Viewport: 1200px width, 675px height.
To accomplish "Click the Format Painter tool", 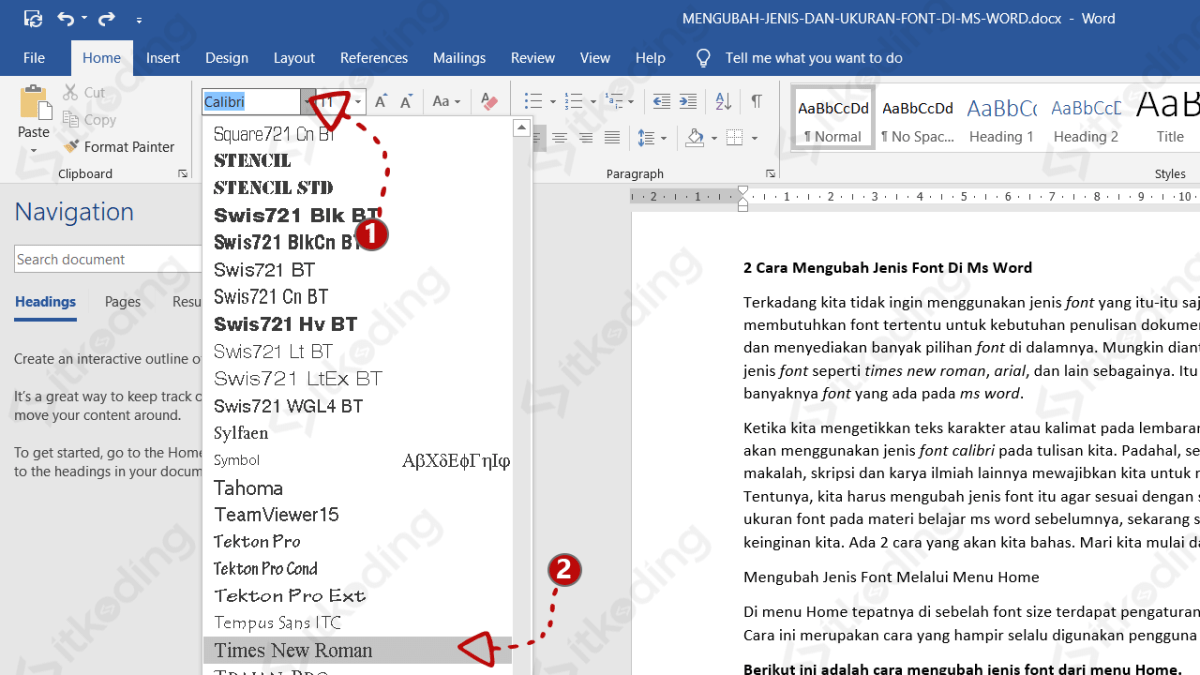I will coord(118,147).
